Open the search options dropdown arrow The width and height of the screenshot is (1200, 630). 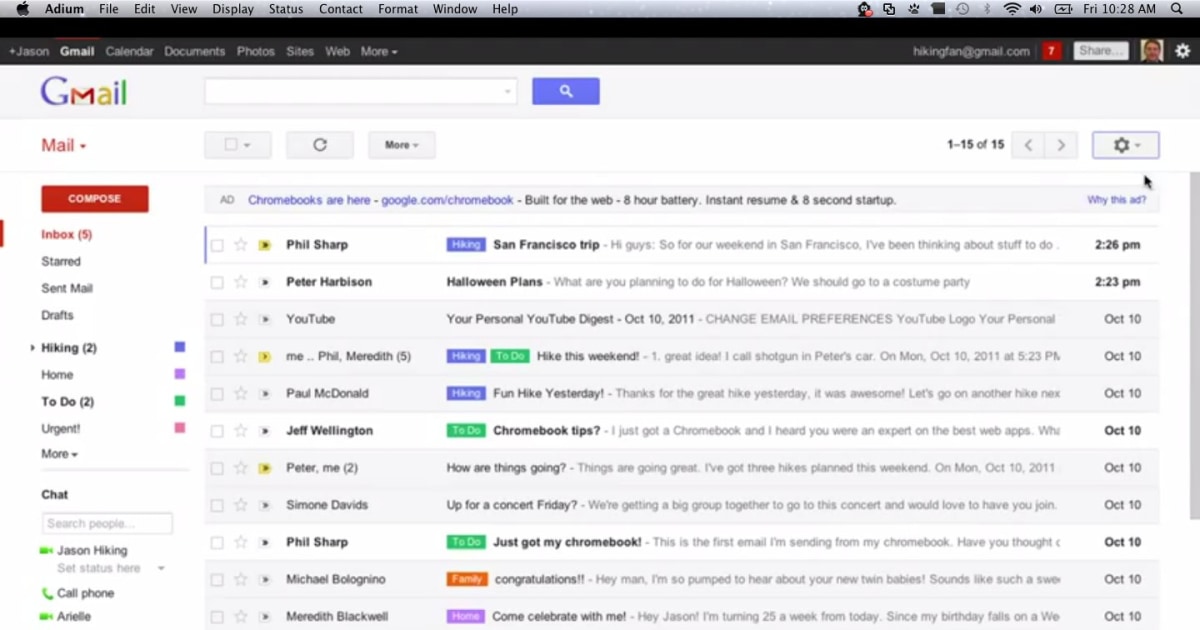[507, 92]
